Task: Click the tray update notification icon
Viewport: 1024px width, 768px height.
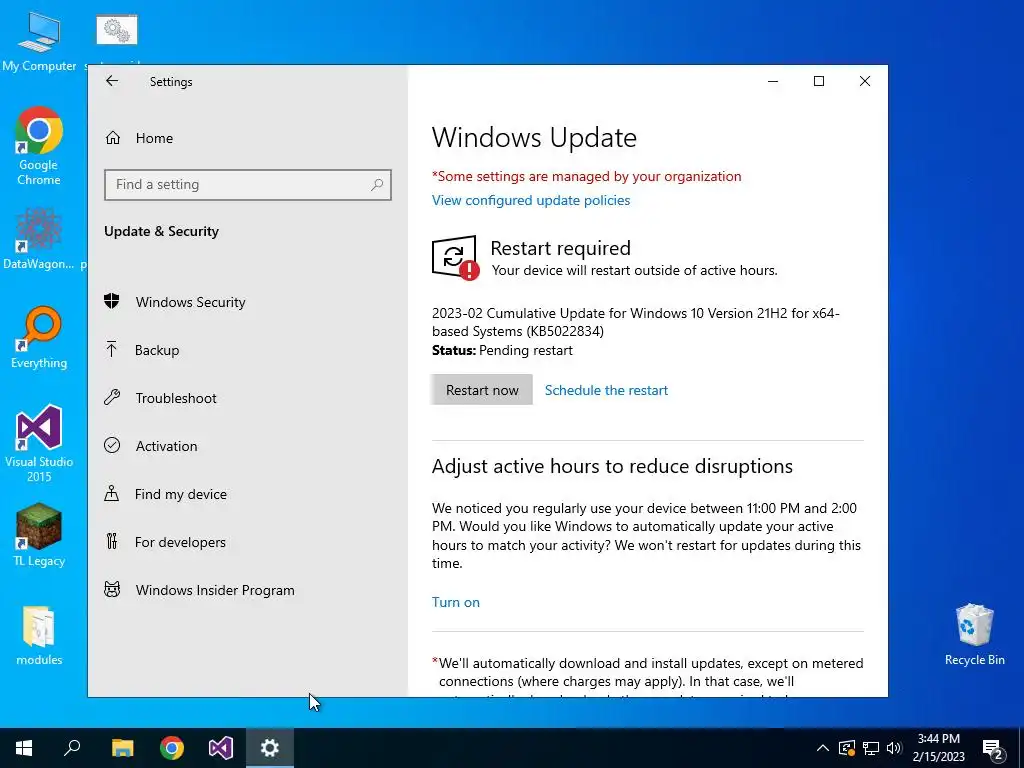Action: tap(847, 748)
